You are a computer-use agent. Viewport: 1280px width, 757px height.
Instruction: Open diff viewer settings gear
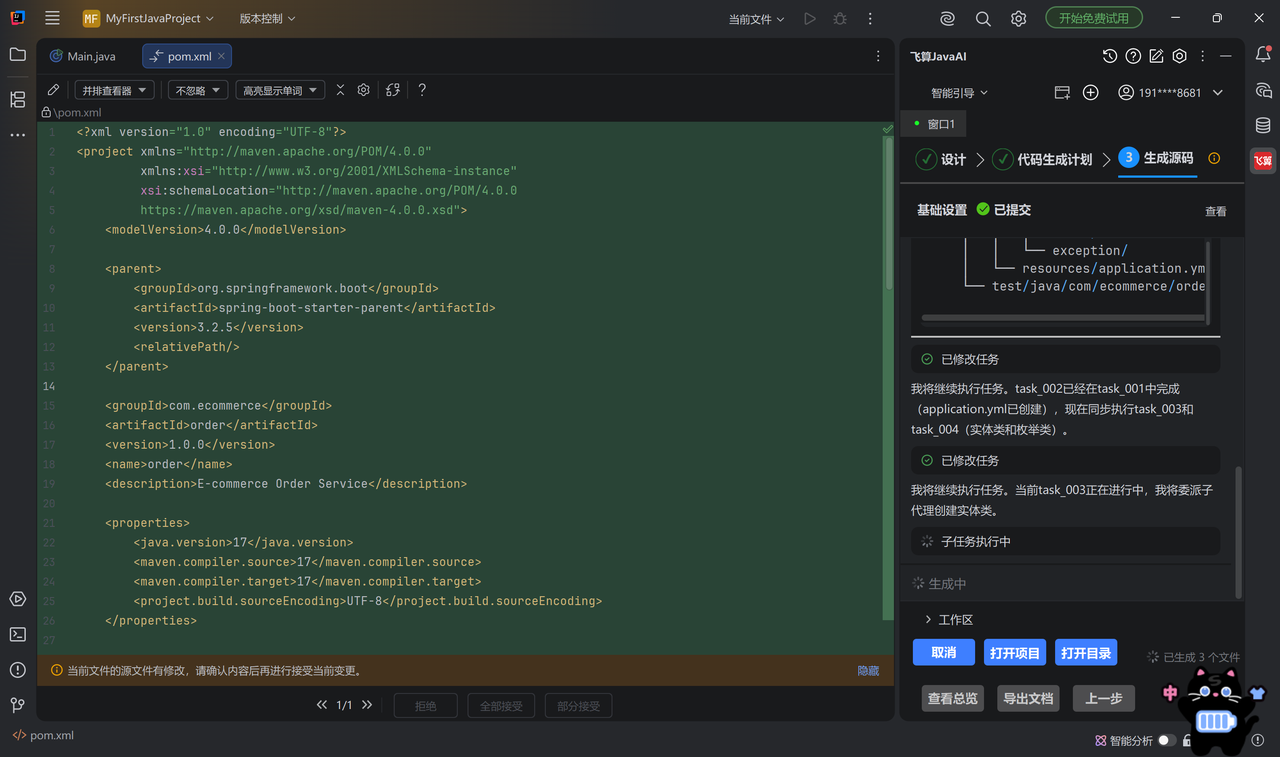tap(364, 90)
